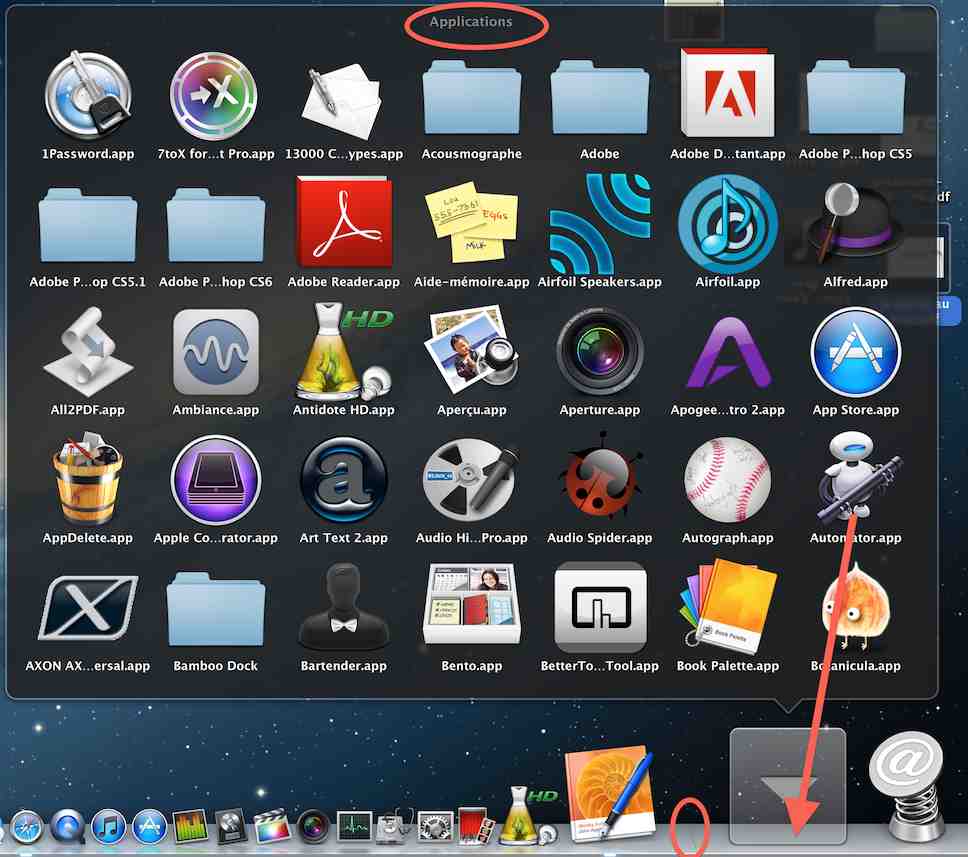Image resolution: width=968 pixels, height=857 pixels.
Task: Launch AppDelete.app trash bucket icon
Action: (x=88, y=478)
